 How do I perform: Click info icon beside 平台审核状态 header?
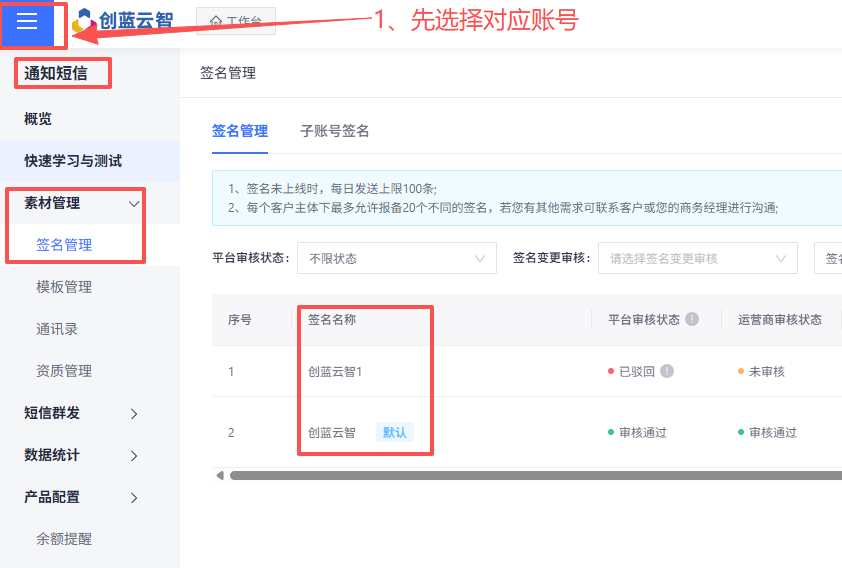coord(692,319)
